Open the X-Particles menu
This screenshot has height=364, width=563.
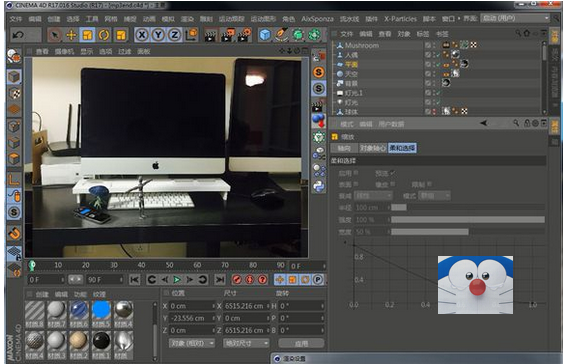[400, 19]
